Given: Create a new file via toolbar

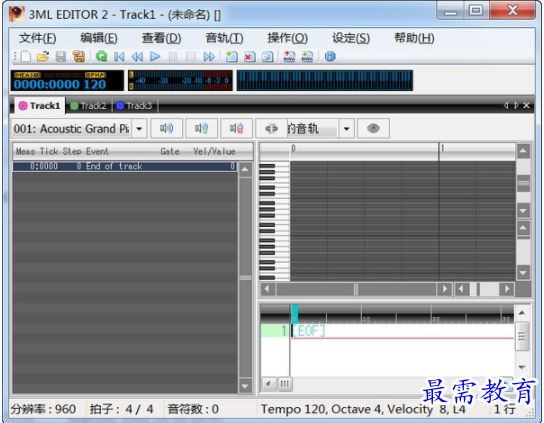Looking at the screenshot, I should click(26, 56).
